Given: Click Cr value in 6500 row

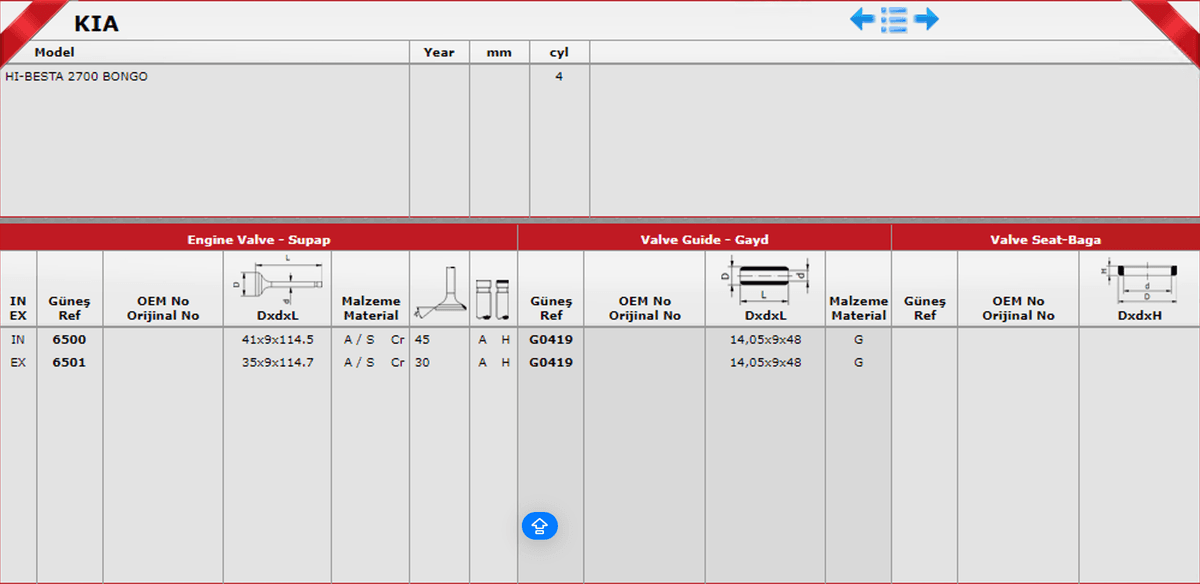Looking at the screenshot, I should click(397, 340).
